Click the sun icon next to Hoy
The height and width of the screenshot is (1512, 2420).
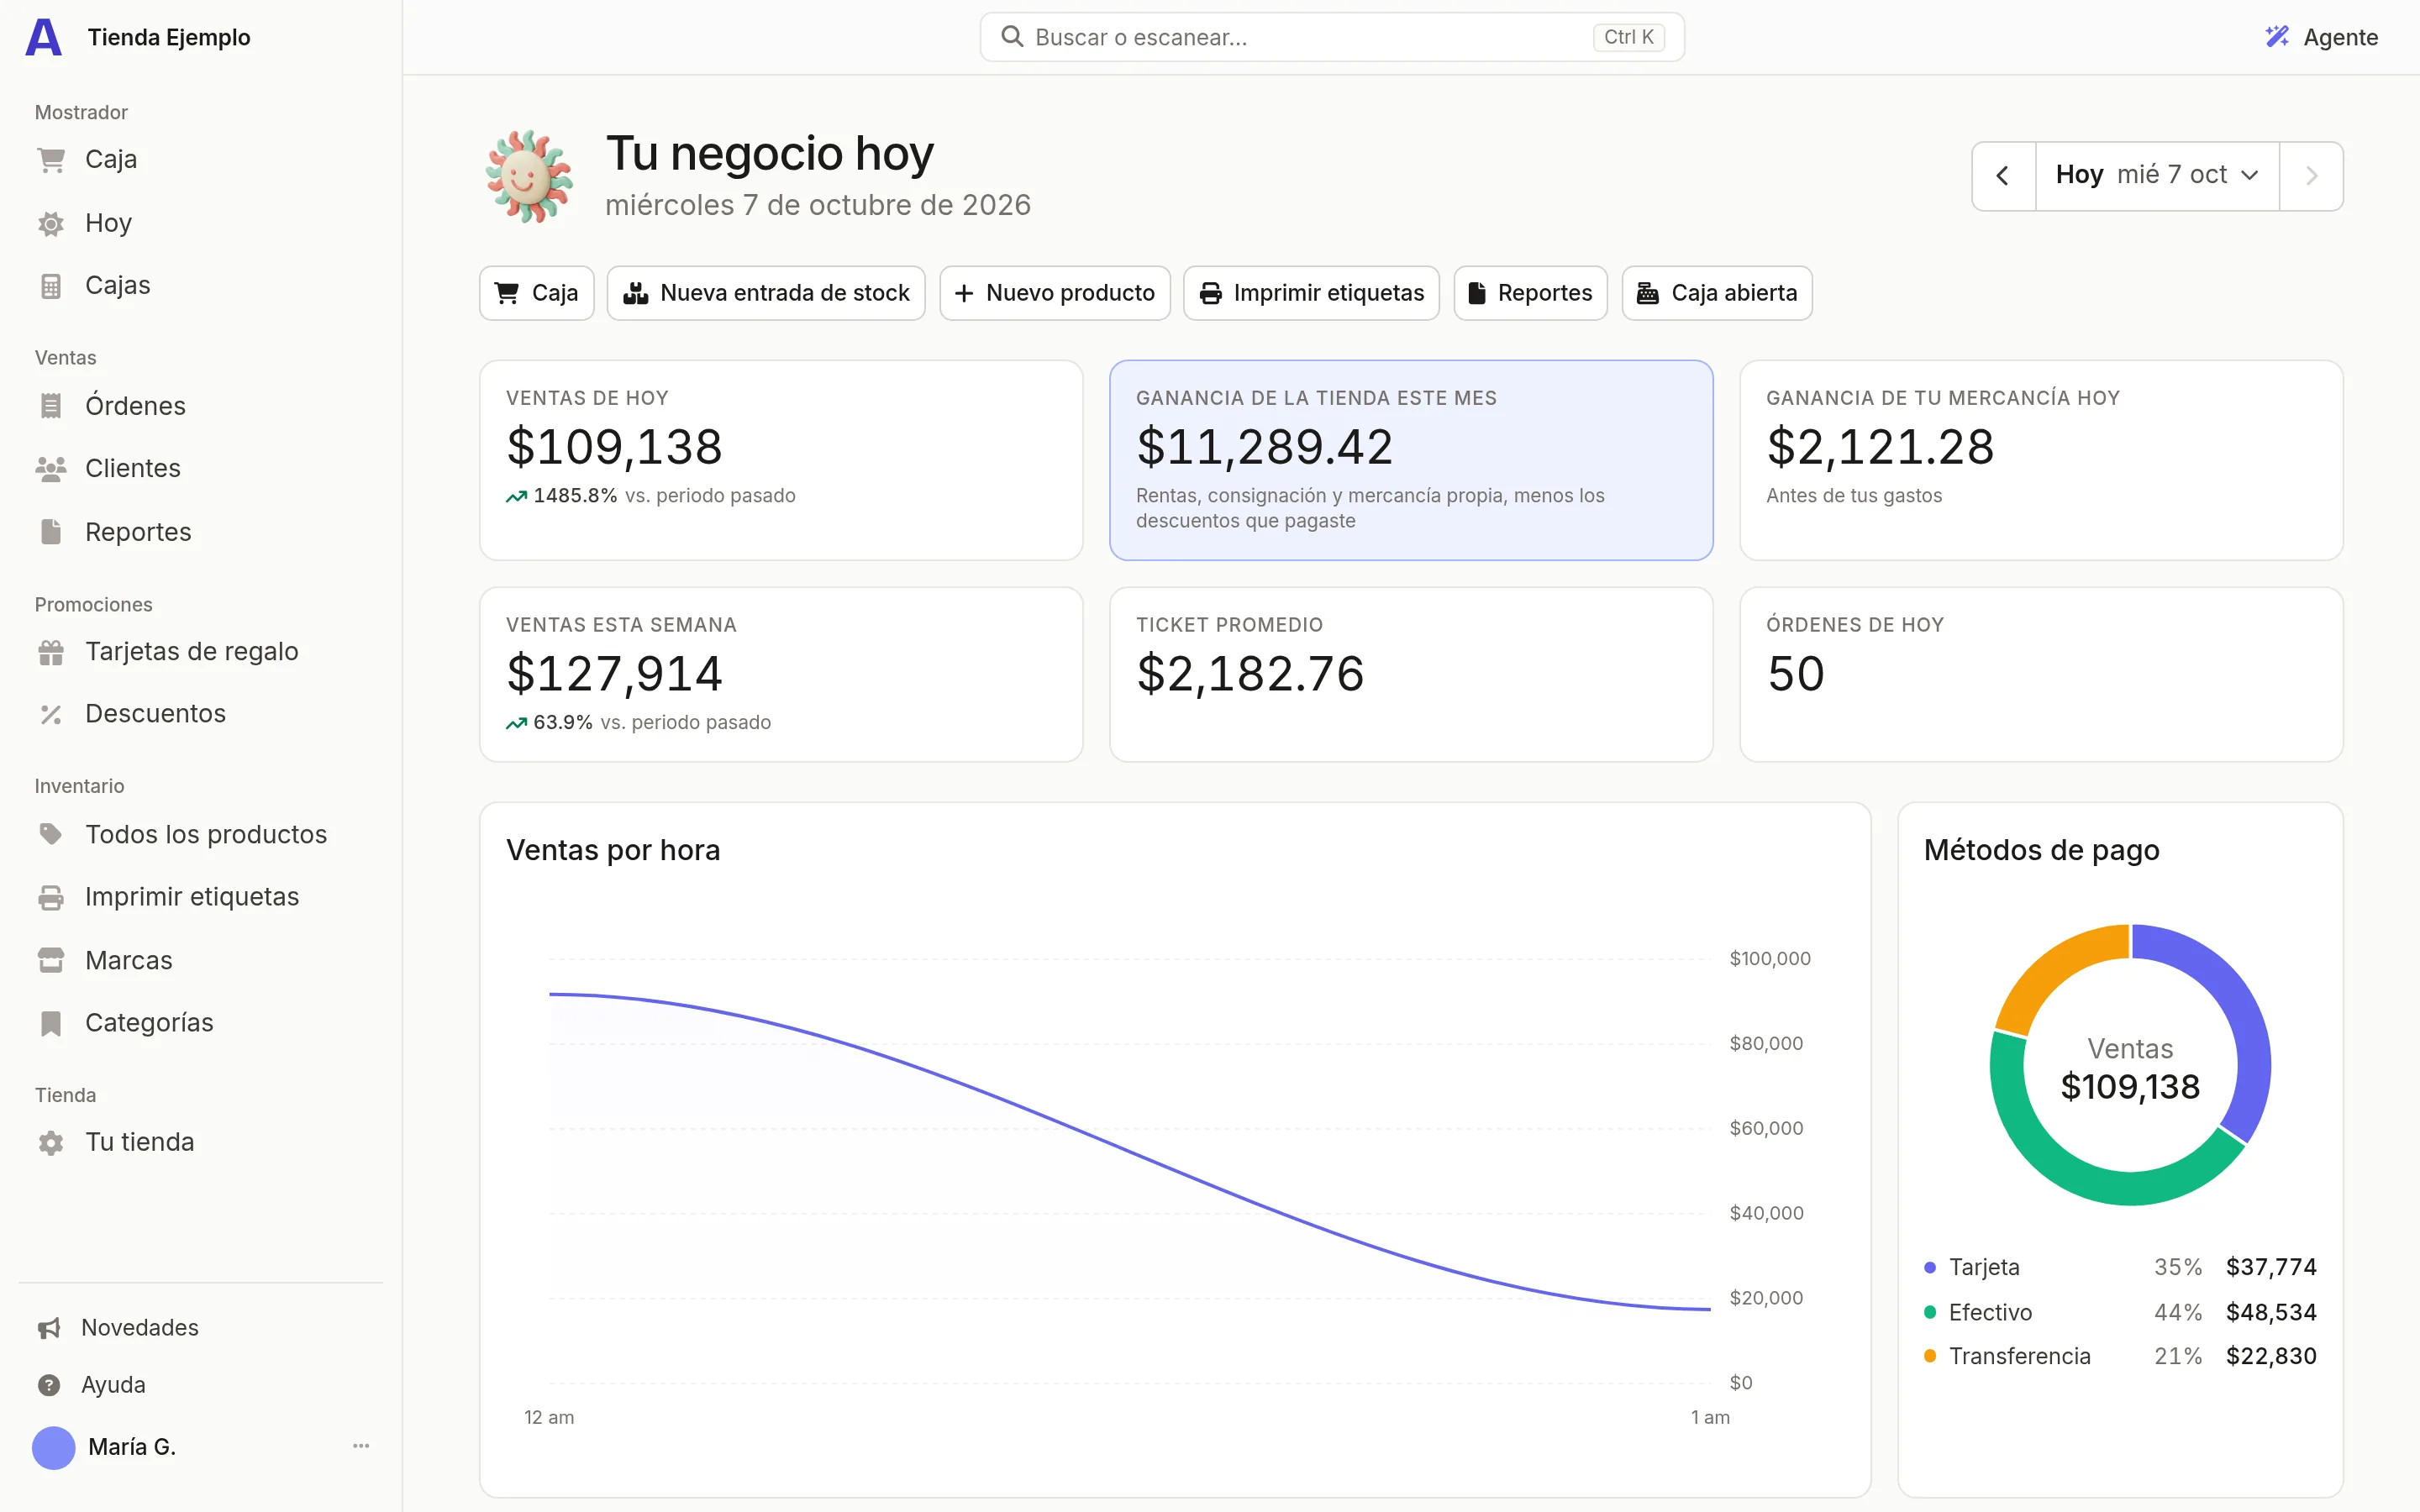(x=51, y=223)
